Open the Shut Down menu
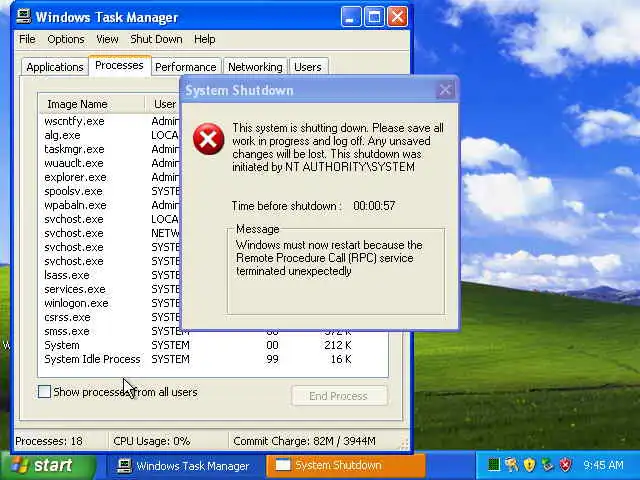 [156, 39]
